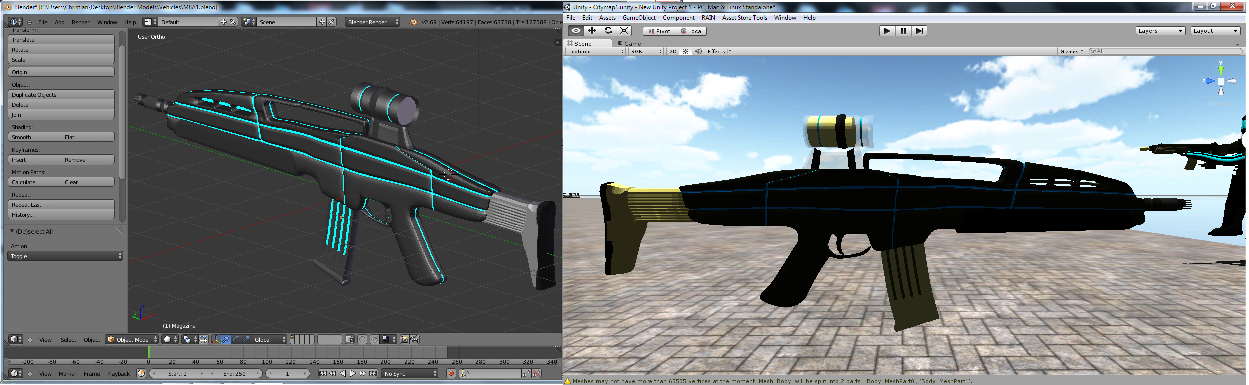Toggle Blender auto keyframe record button
Screen dimensions: 1249x385
(451, 373)
